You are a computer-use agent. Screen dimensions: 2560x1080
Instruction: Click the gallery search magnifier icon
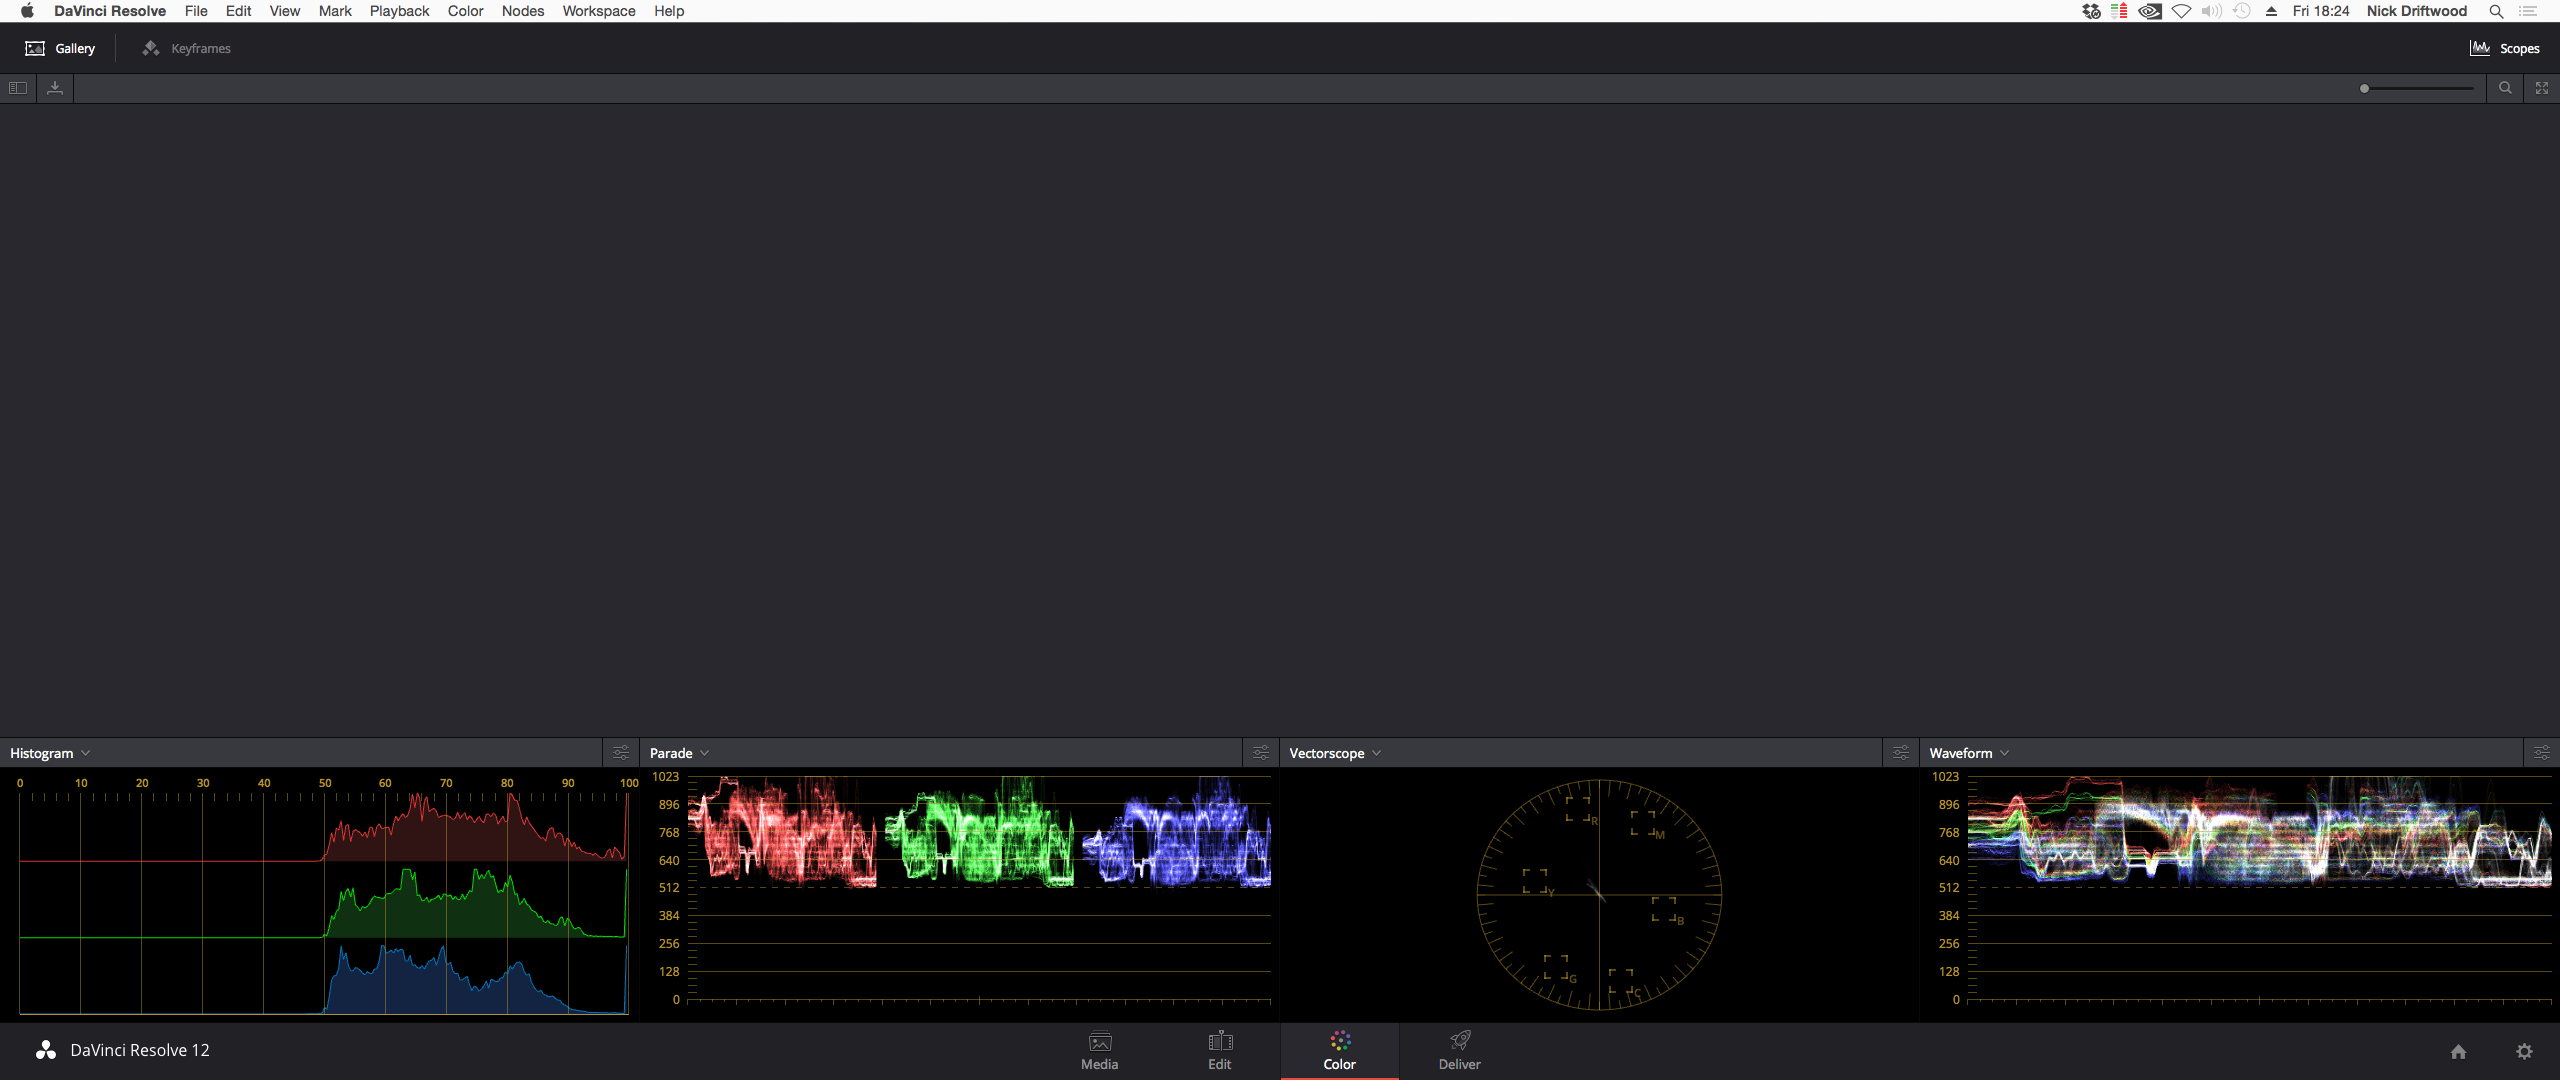tap(2505, 88)
